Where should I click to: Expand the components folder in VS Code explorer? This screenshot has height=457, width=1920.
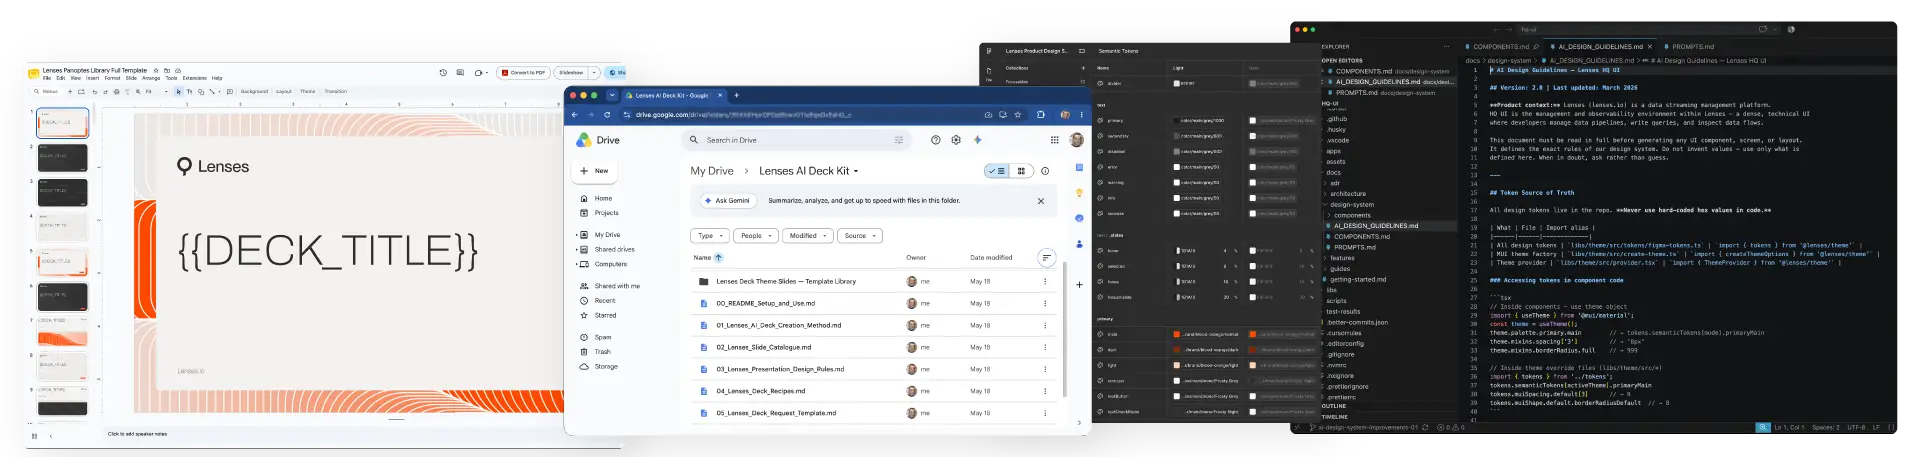click(1328, 215)
